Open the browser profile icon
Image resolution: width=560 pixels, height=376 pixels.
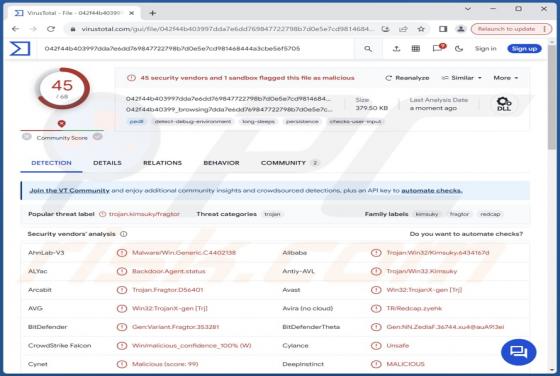point(461,29)
